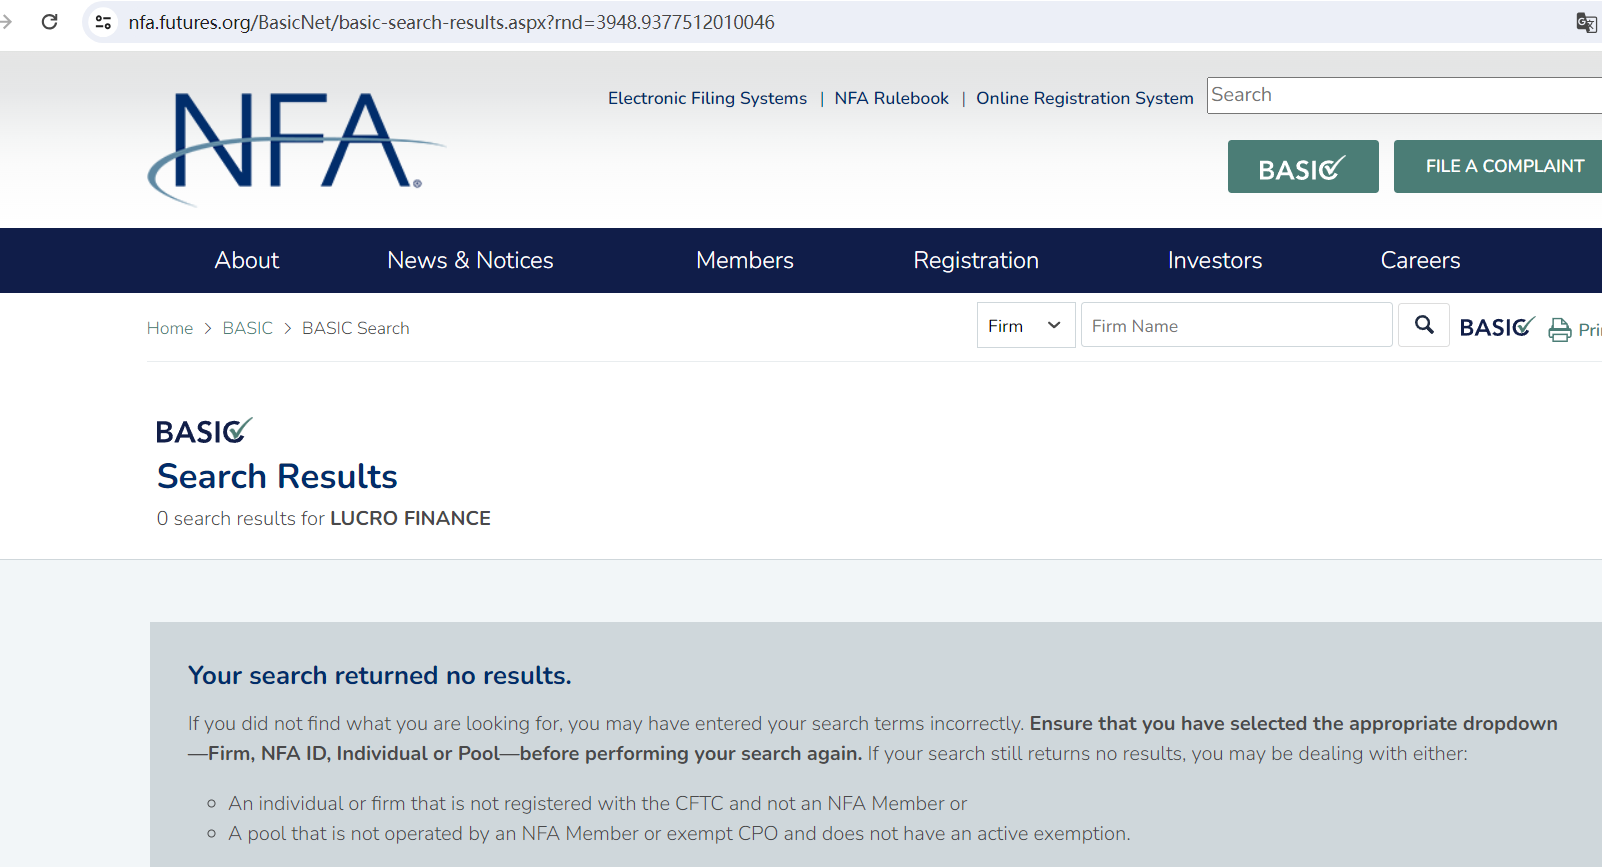This screenshot has width=1602, height=867.
Task: Open the Investors menu
Action: click(x=1215, y=260)
